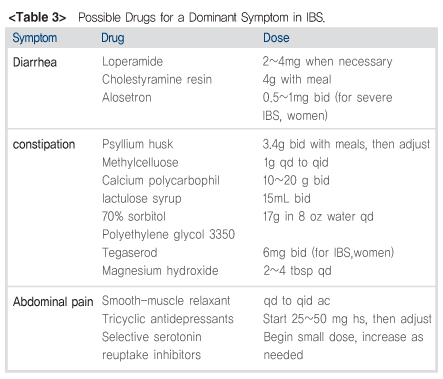Select the Diarrhea symptom cell
443x379 pixels.
(35, 62)
